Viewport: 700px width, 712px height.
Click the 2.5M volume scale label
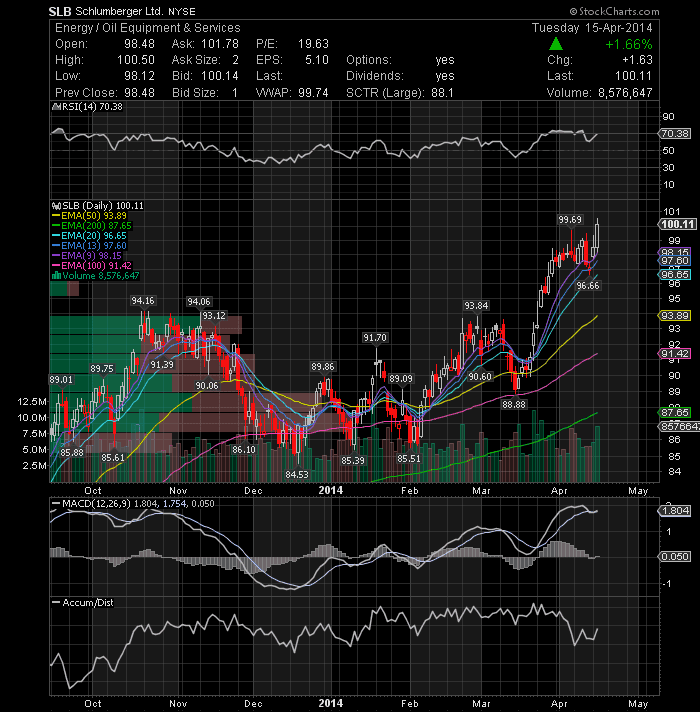point(34,465)
